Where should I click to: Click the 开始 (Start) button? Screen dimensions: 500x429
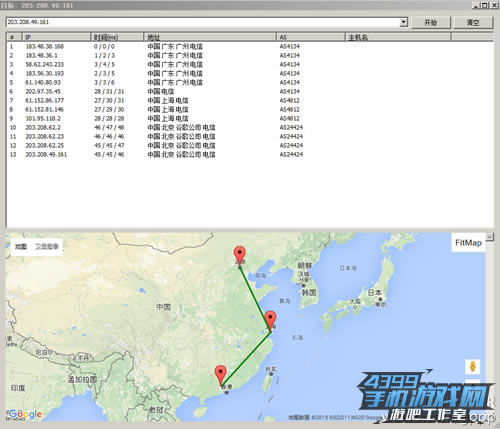tap(431, 23)
